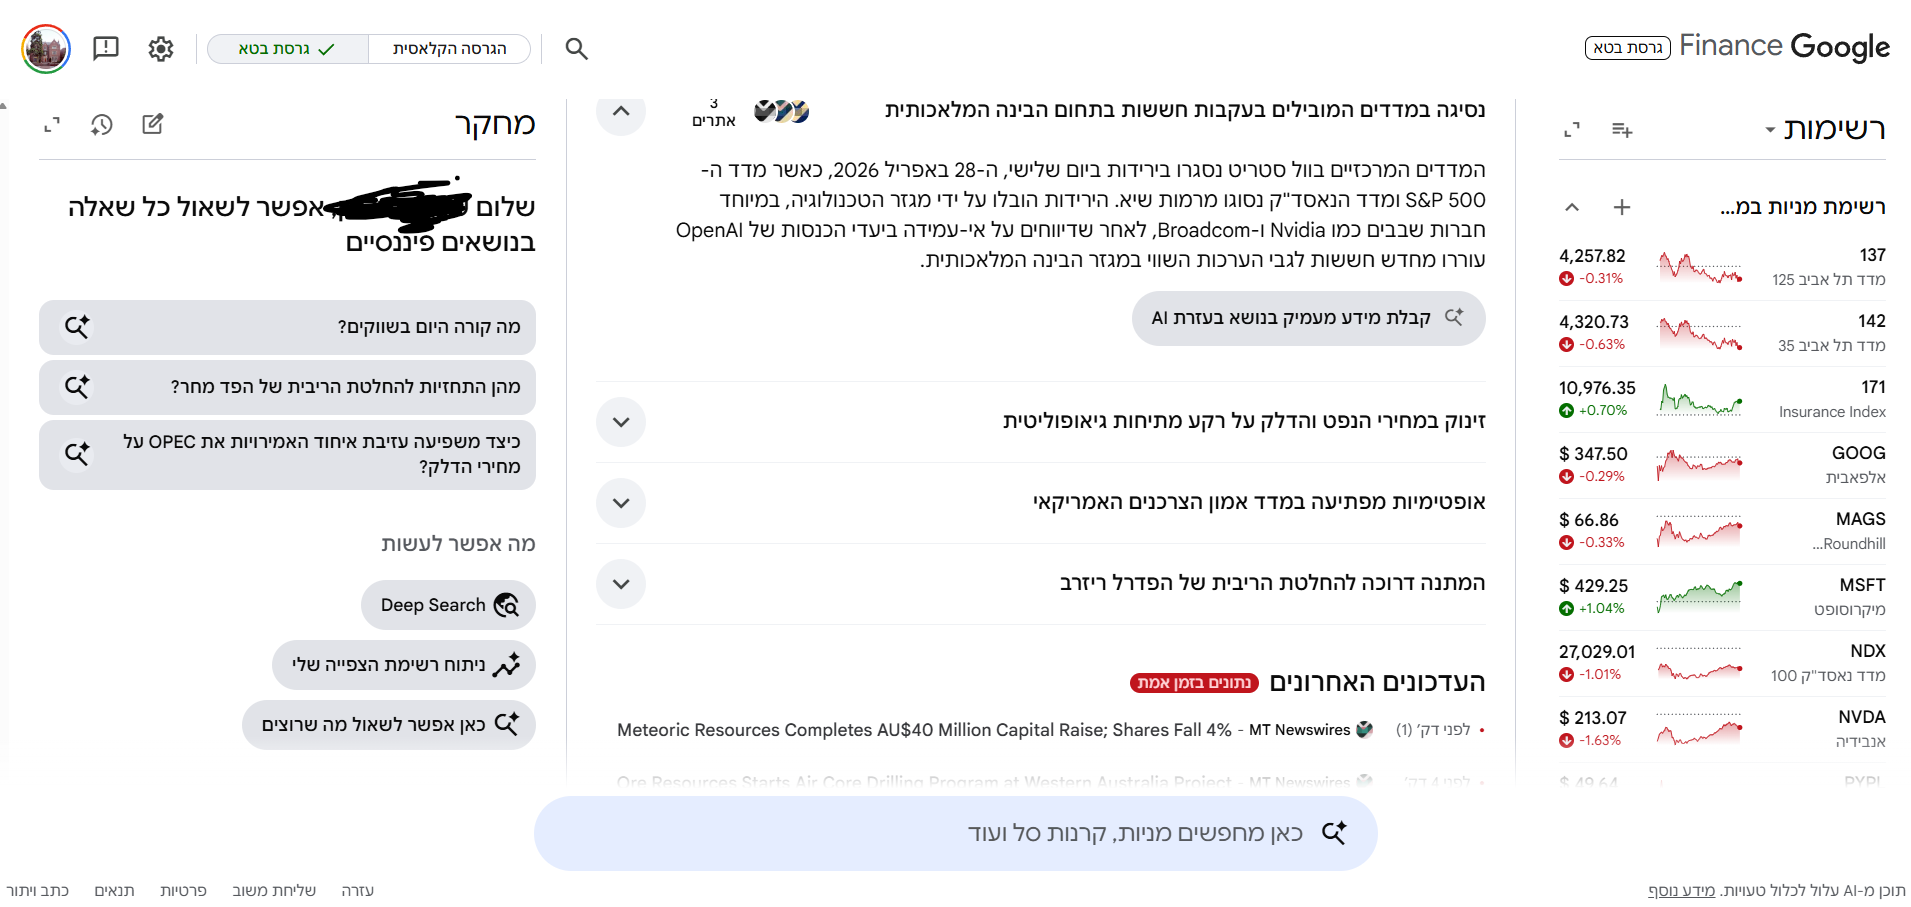The image size is (1911, 907).
Task: Expand the research panel to fullscreen
Action: (x=52, y=125)
